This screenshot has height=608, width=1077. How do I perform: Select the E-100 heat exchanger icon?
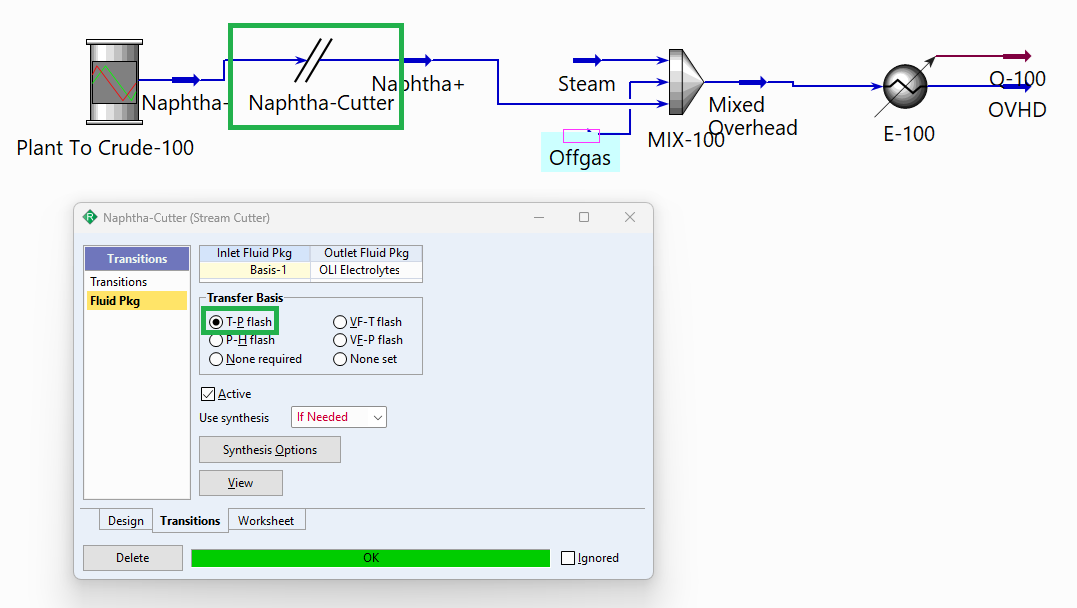pos(905,87)
